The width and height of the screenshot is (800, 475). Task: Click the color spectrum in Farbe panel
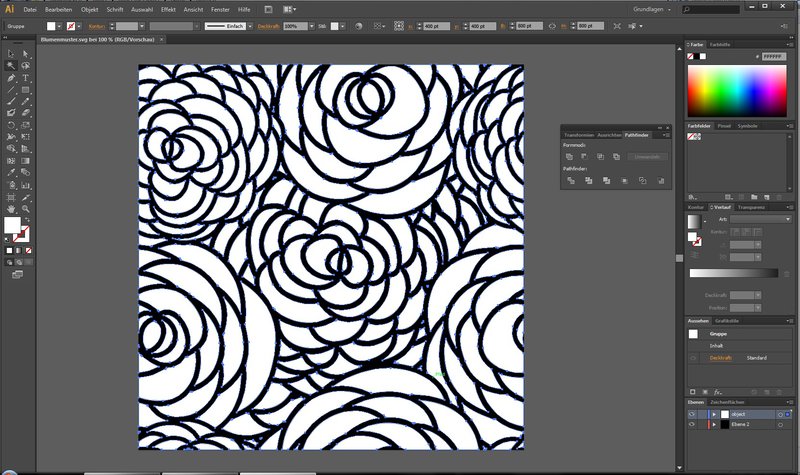click(737, 91)
